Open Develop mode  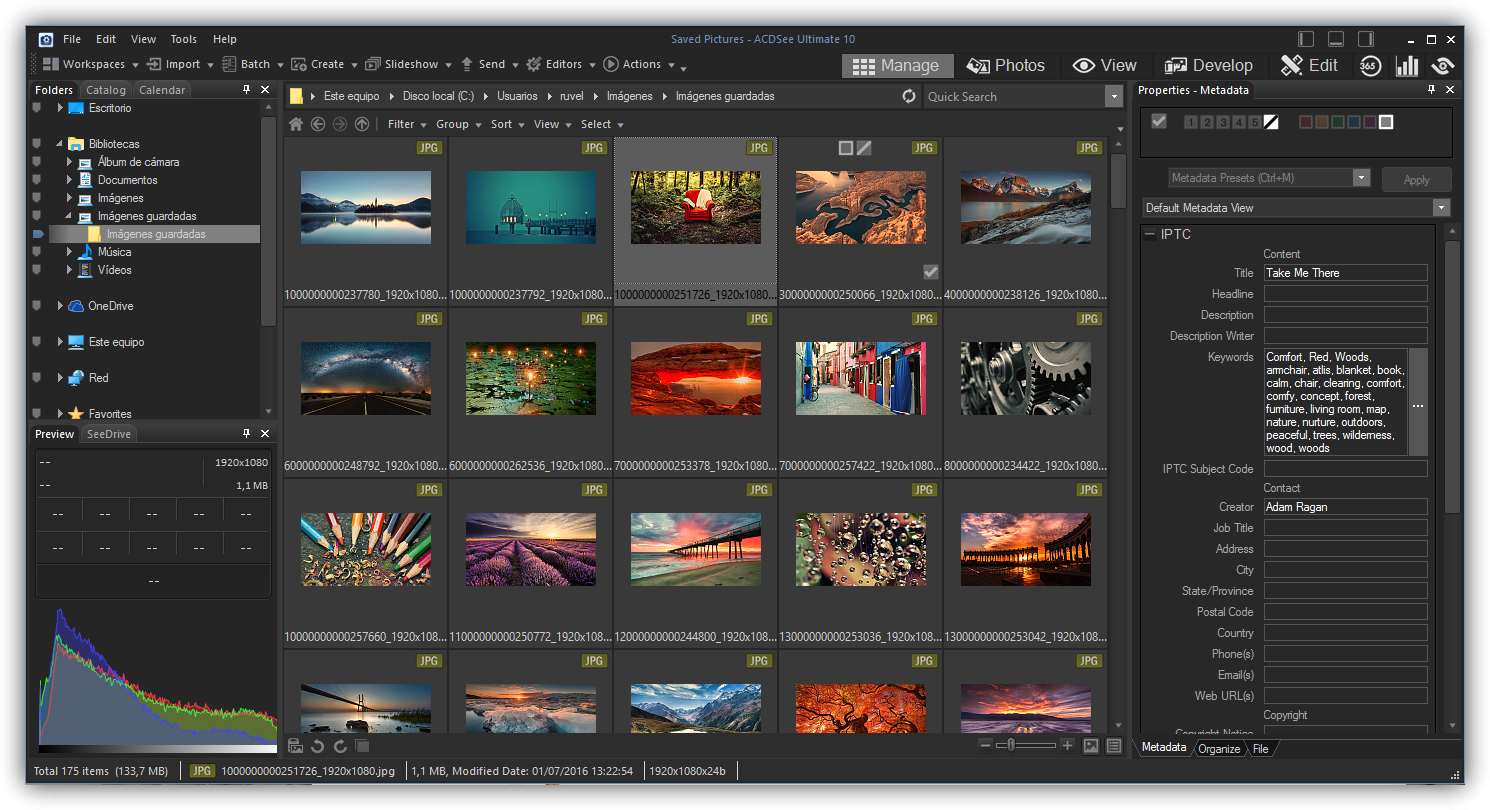[x=1209, y=66]
